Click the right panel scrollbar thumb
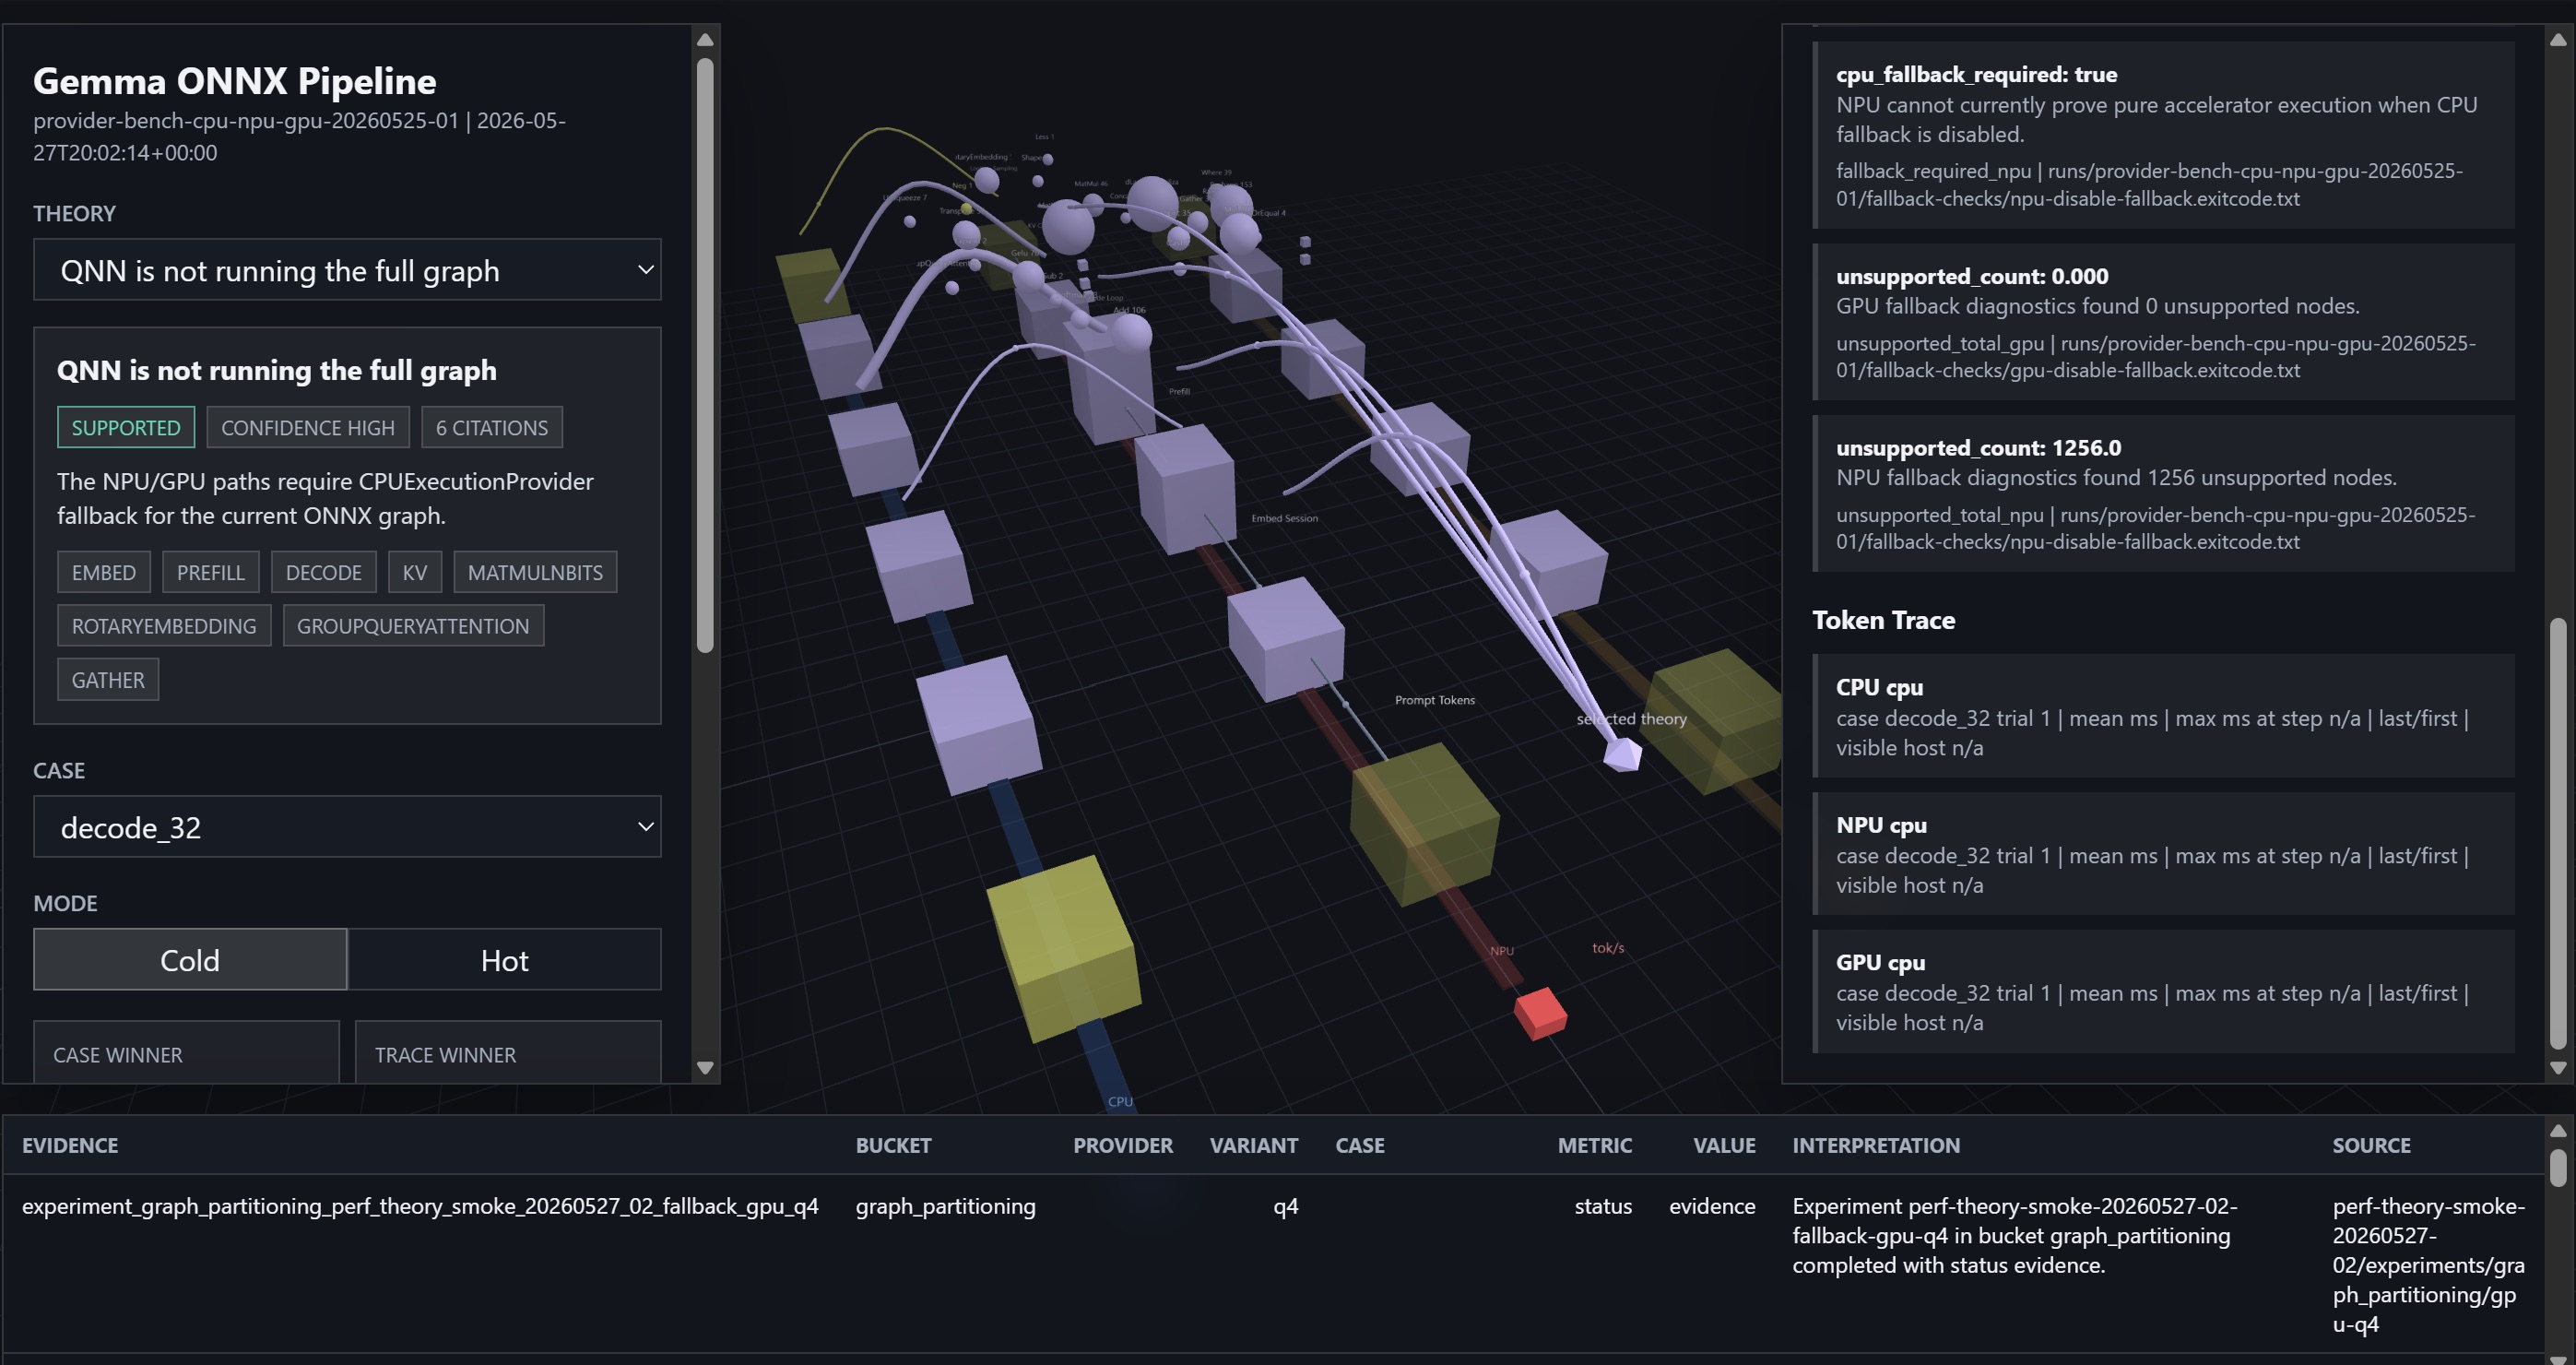 click(x=2558, y=834)
